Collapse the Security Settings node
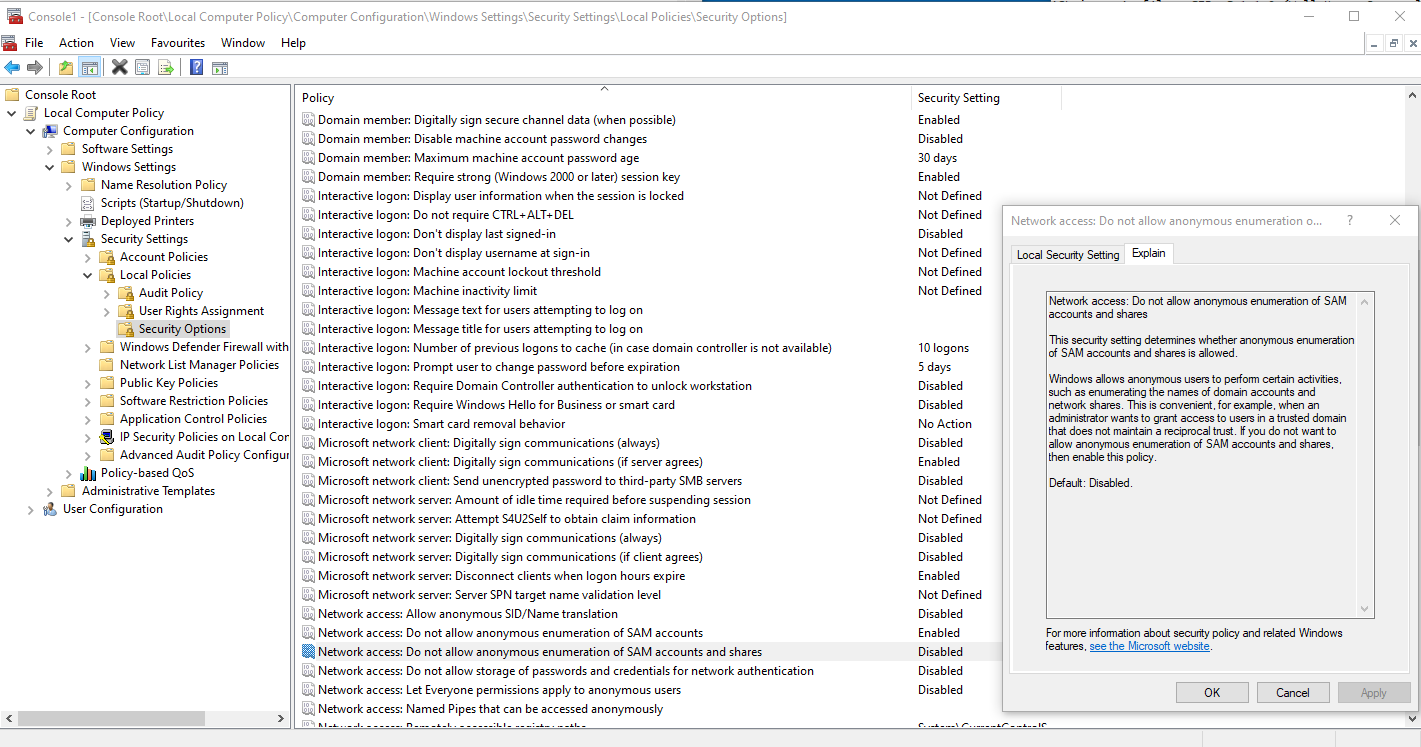This screenshot has height=747, width=1421. (69, 239)
